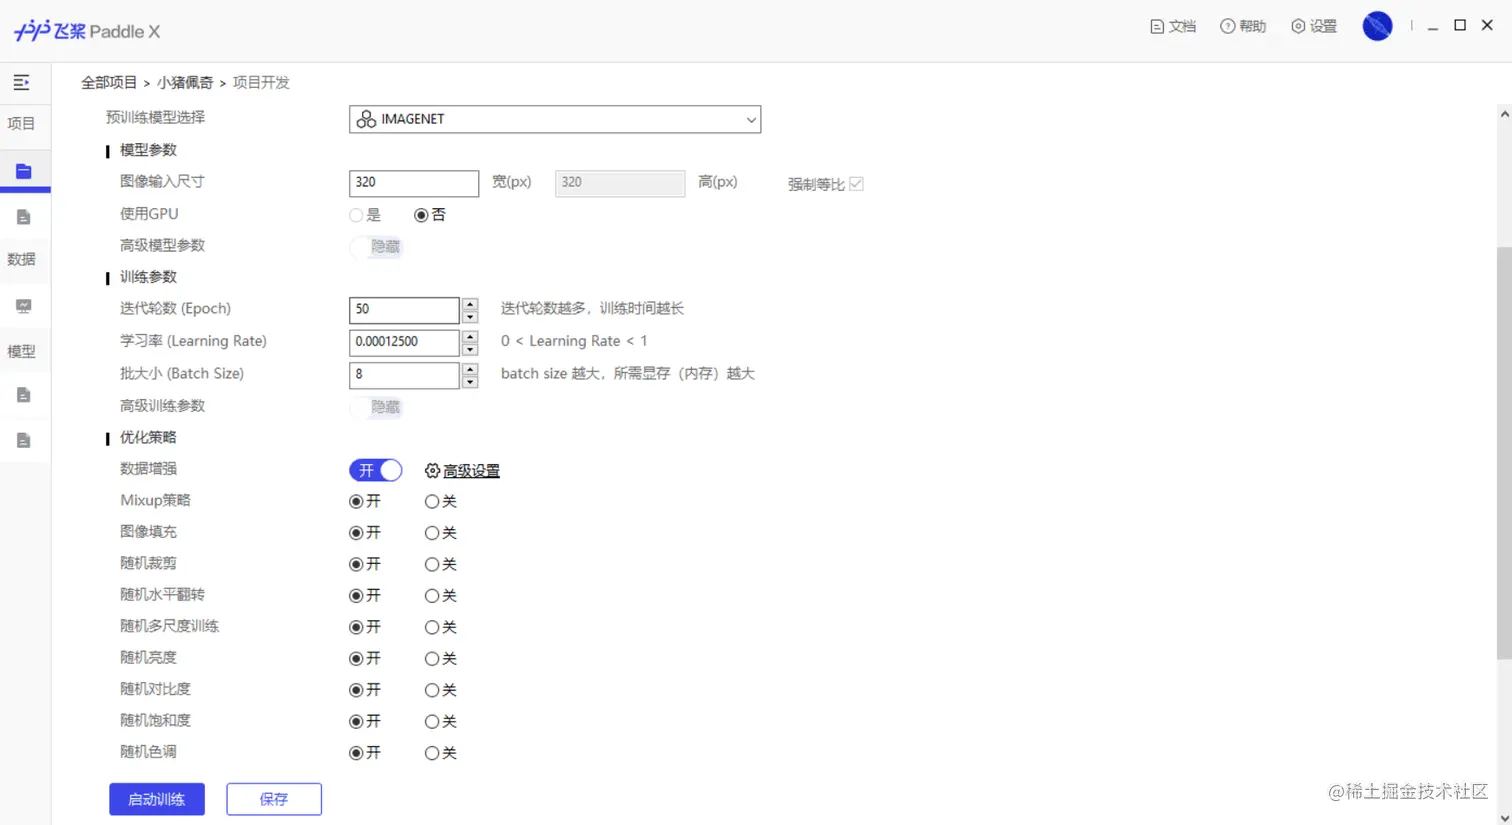Click the 优化策略 section heading
The height and width of the screenshot is (825, 1512).
[148, 437]
